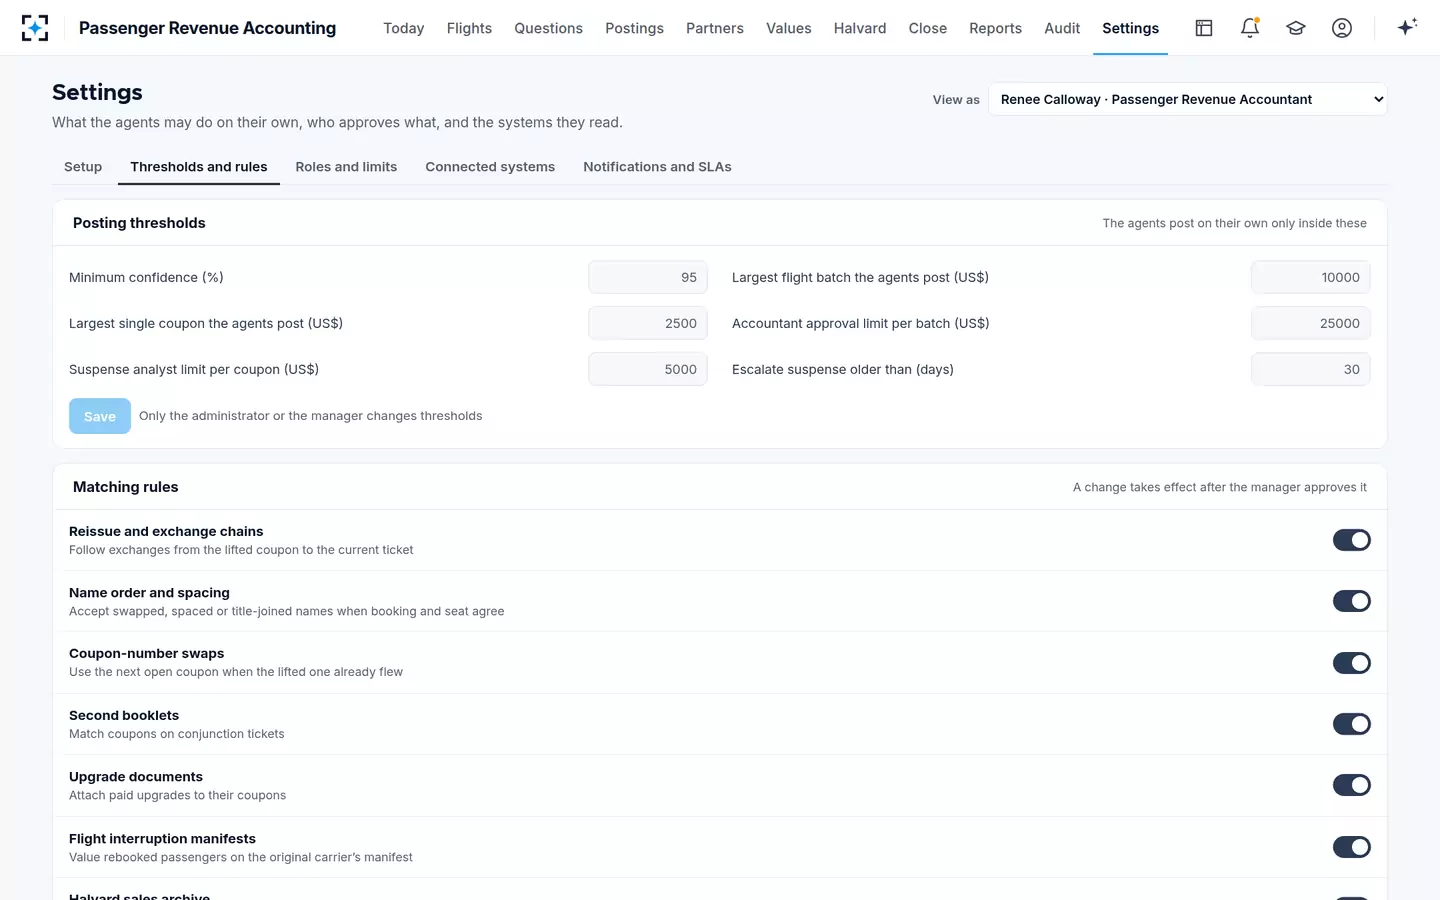Screen dimensions: 1440x900
Task: Click the app logo icon
Action: [35, 28]
